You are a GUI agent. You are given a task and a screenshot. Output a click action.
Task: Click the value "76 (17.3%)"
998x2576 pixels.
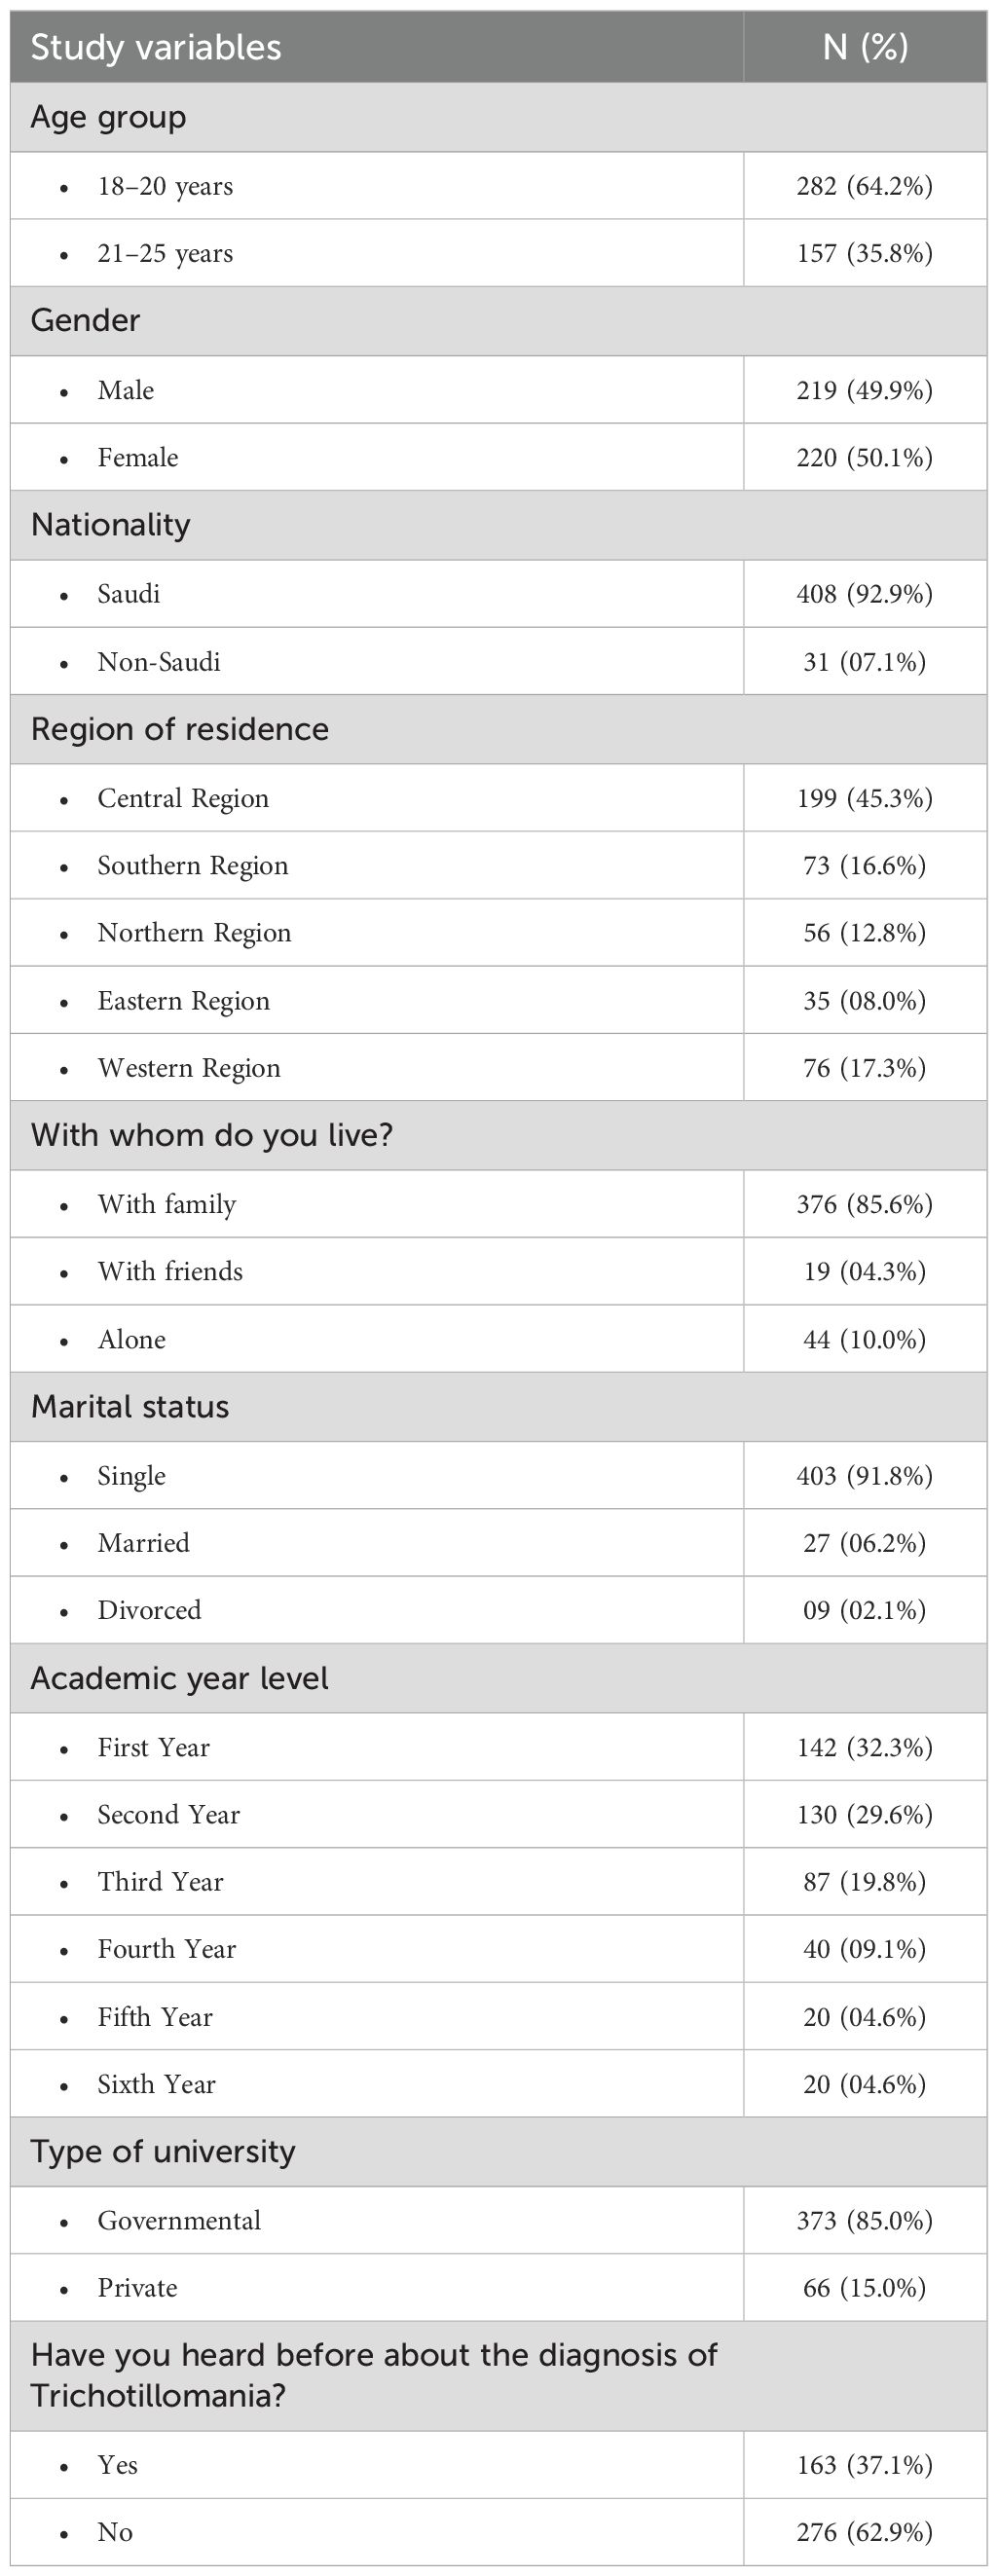[864, 1068]
